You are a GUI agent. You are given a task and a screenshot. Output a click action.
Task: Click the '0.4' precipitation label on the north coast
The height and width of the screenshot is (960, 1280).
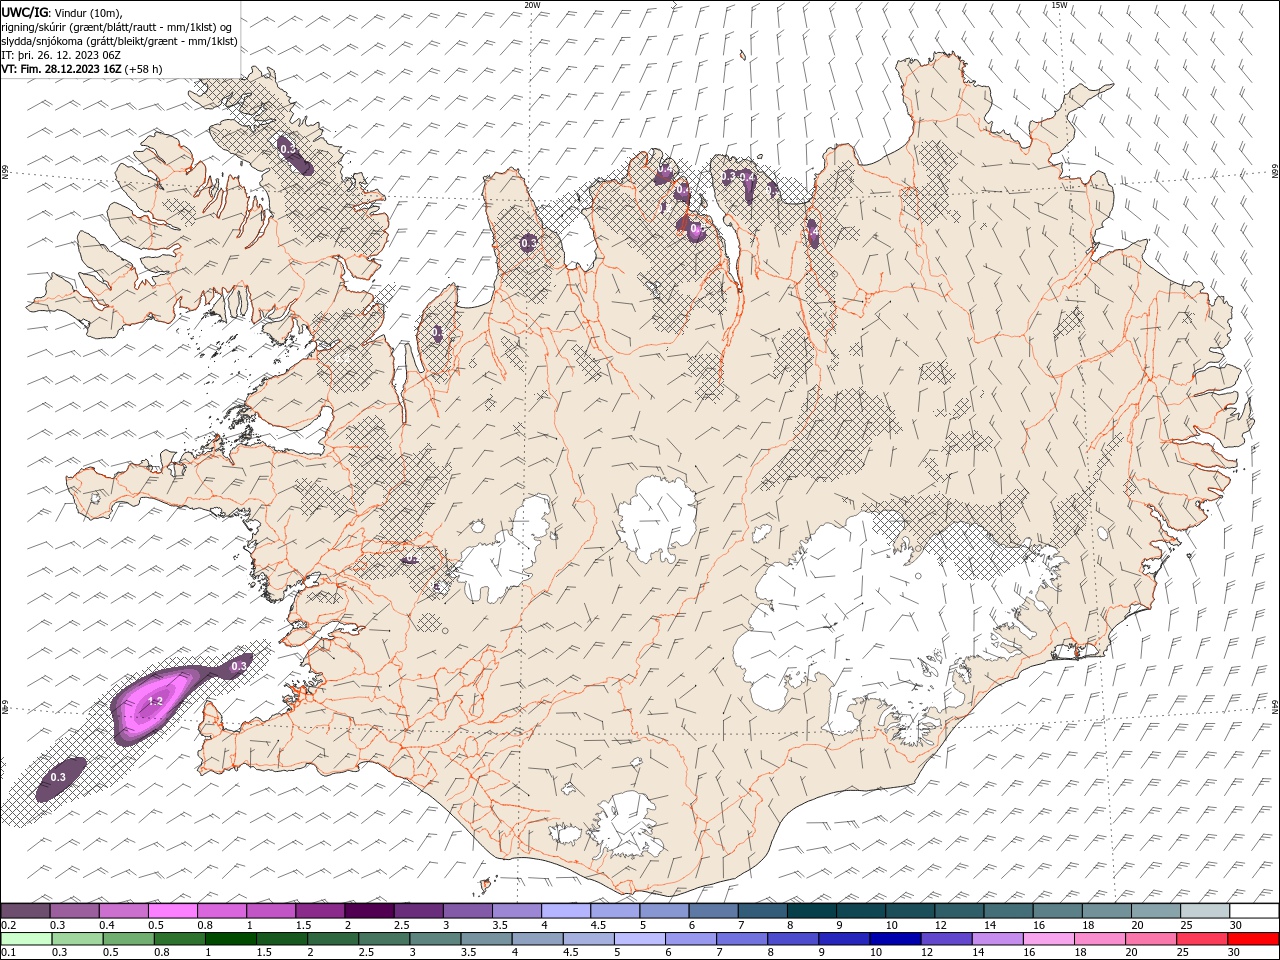[x=747, y=177]
